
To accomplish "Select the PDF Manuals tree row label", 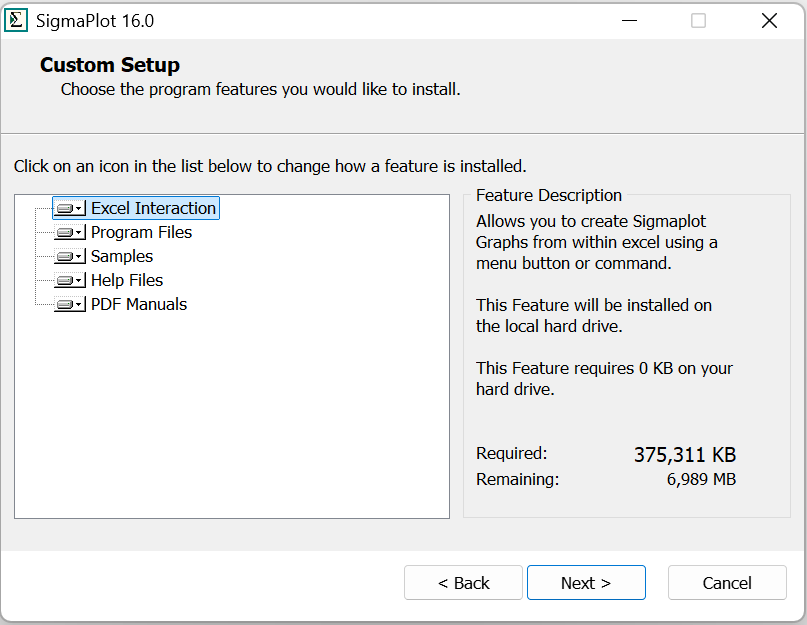I will tap(138, 304).
